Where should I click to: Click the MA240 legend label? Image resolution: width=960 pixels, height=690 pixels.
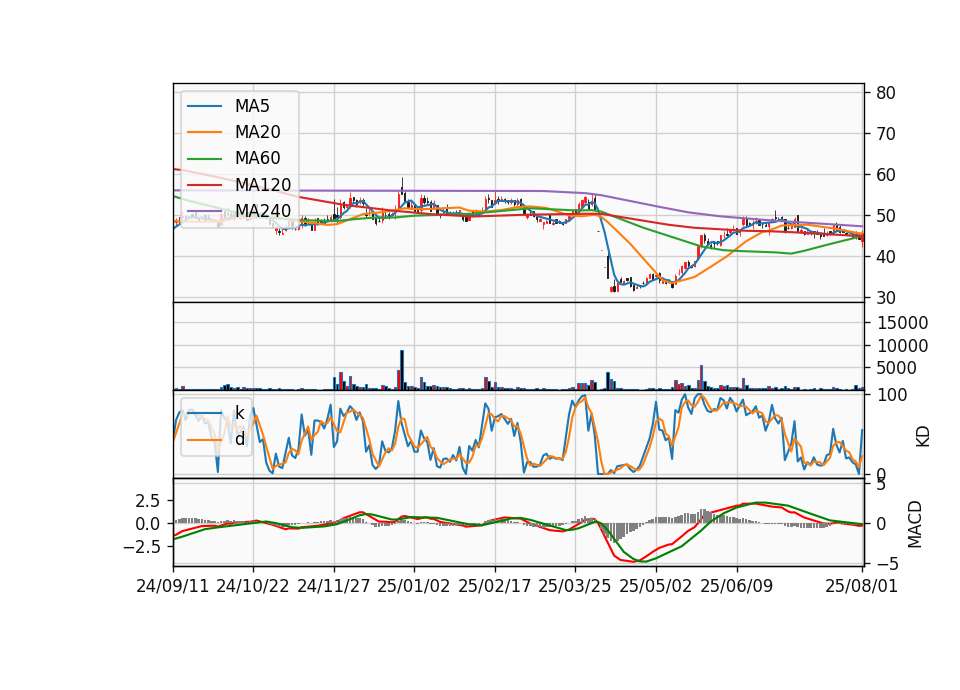click(263, 211)
